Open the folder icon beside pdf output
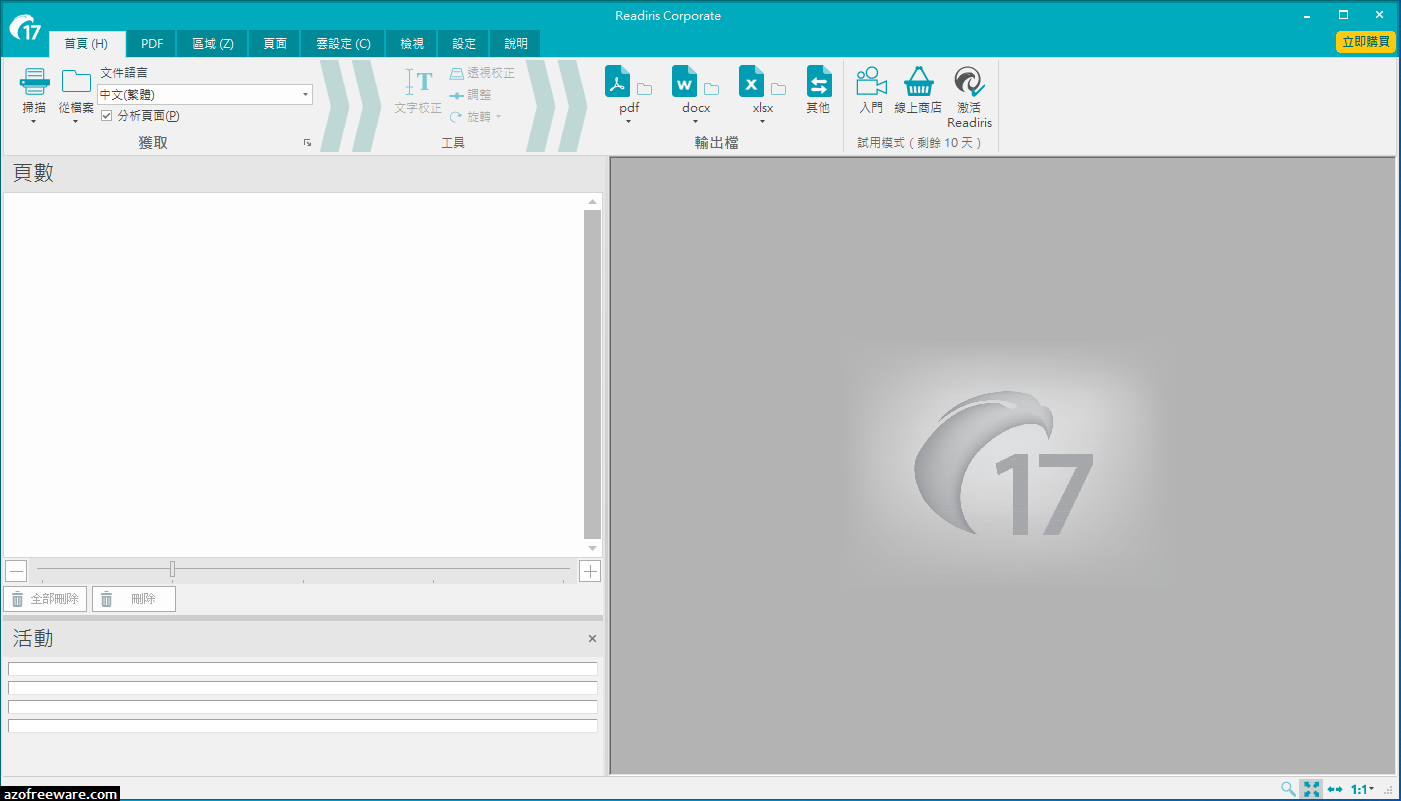This screenshot has width=1401, height=801. tap(644, 89)
